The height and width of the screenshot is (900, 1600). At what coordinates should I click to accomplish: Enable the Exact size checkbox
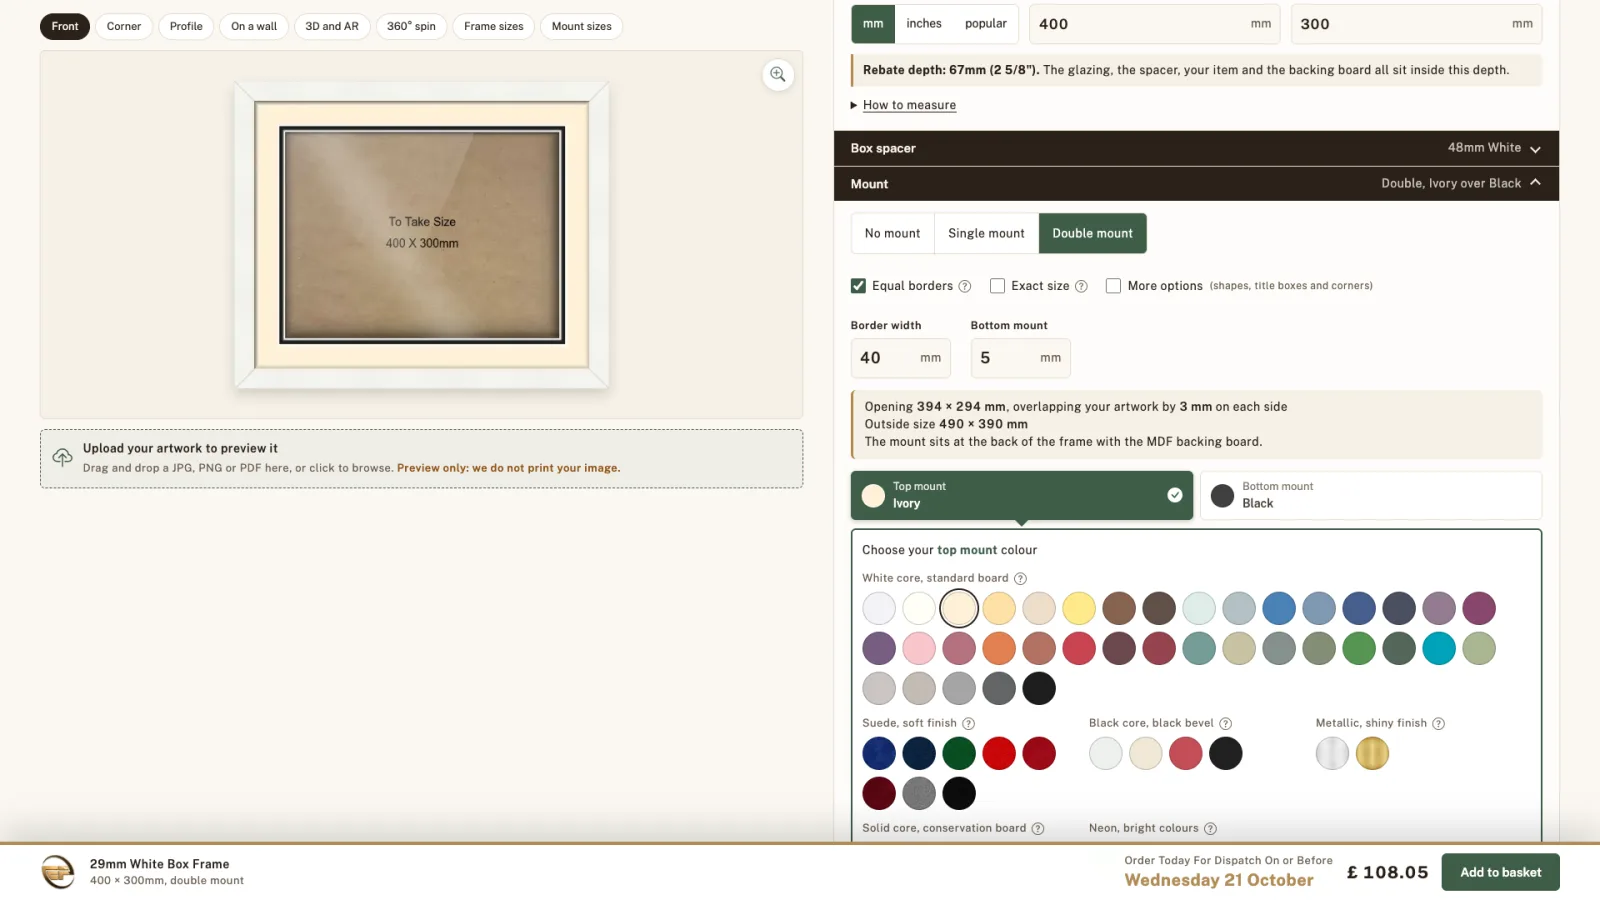pos(997,286)
